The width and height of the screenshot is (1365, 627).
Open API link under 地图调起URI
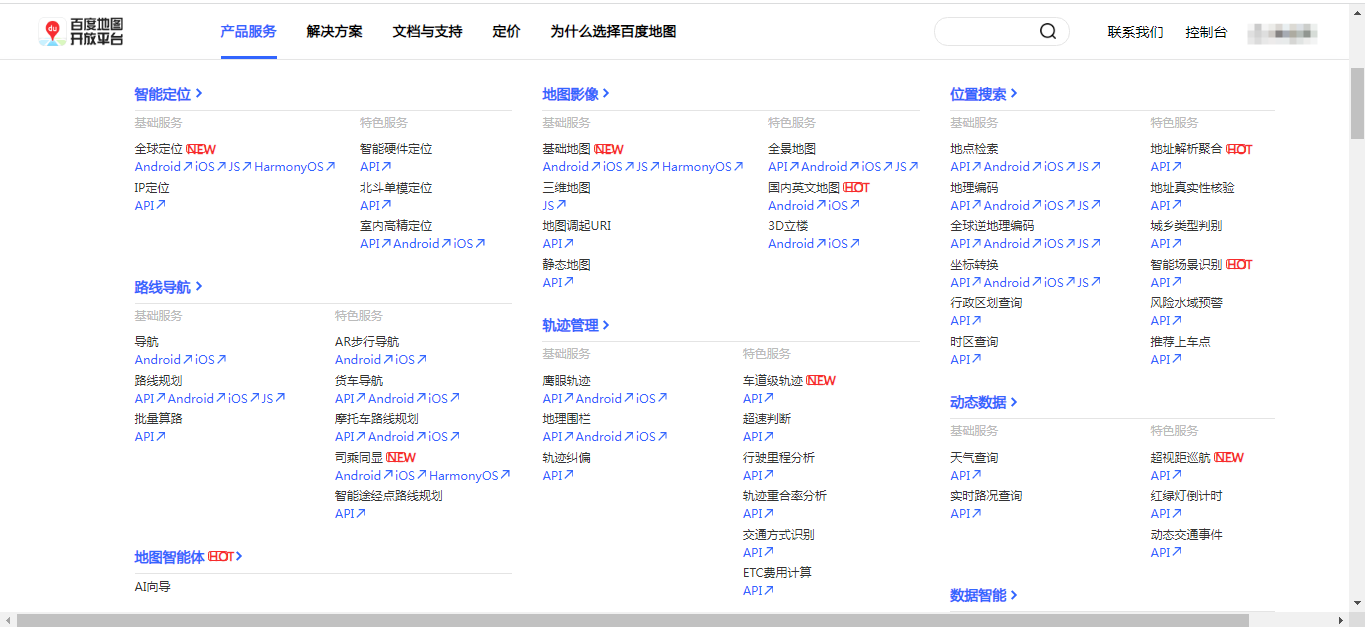tap(558, 243)
